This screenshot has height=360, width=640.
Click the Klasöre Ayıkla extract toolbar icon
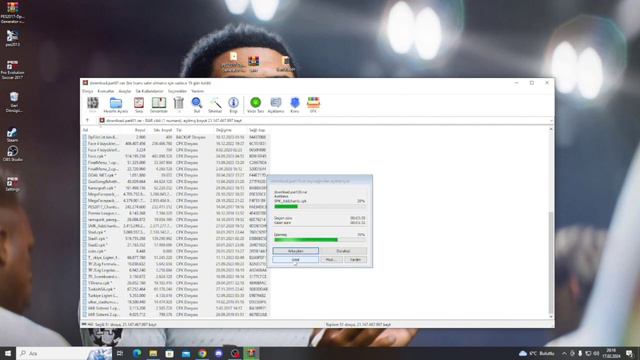click(x=116, y=105)
